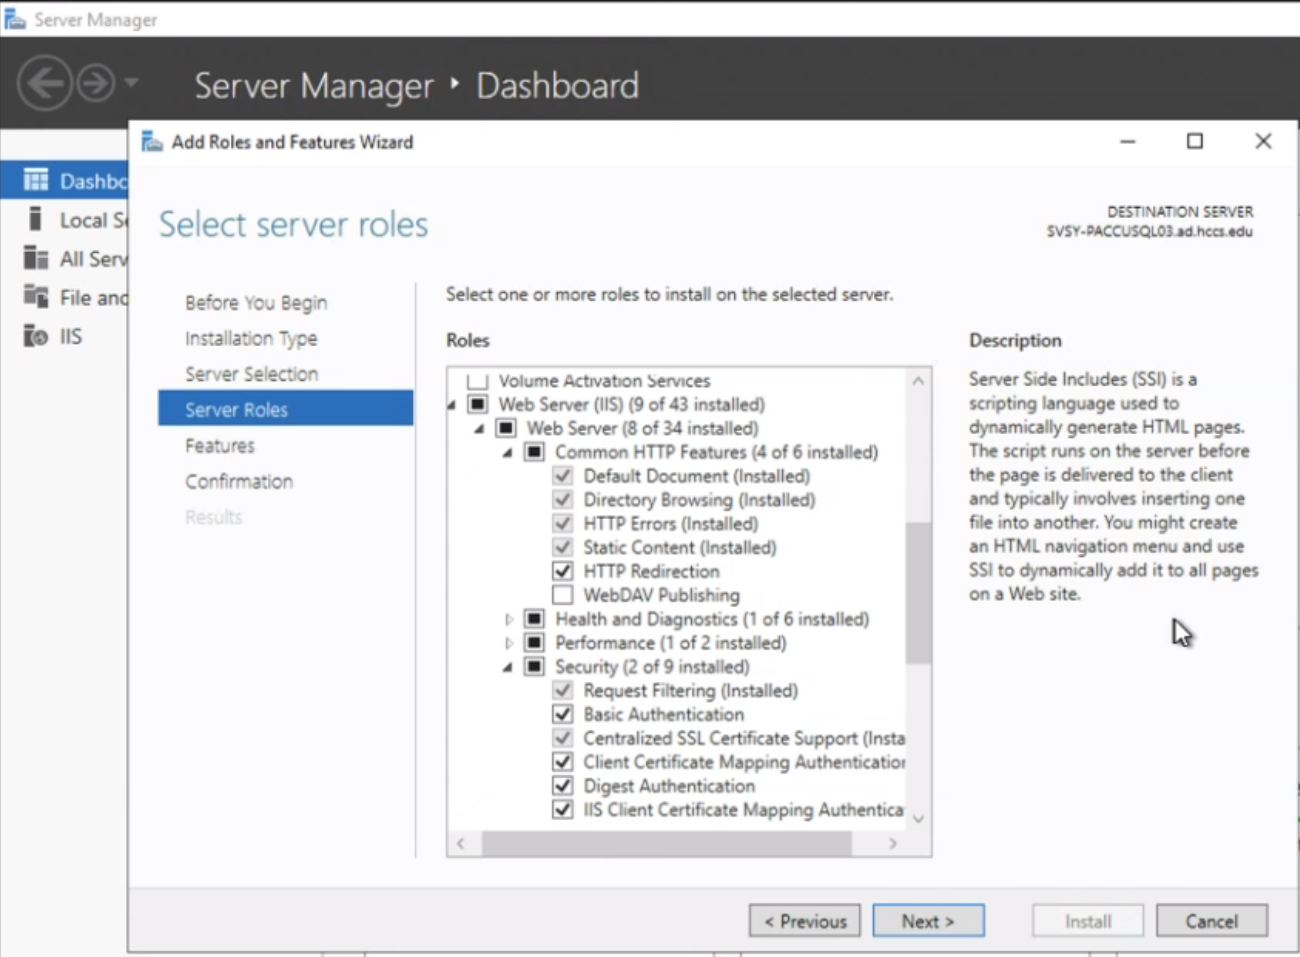Toggle the Security group checkbox
The height and width of the screenshot is (957, 1300).
pyautogui.click(x=535, y=667)
